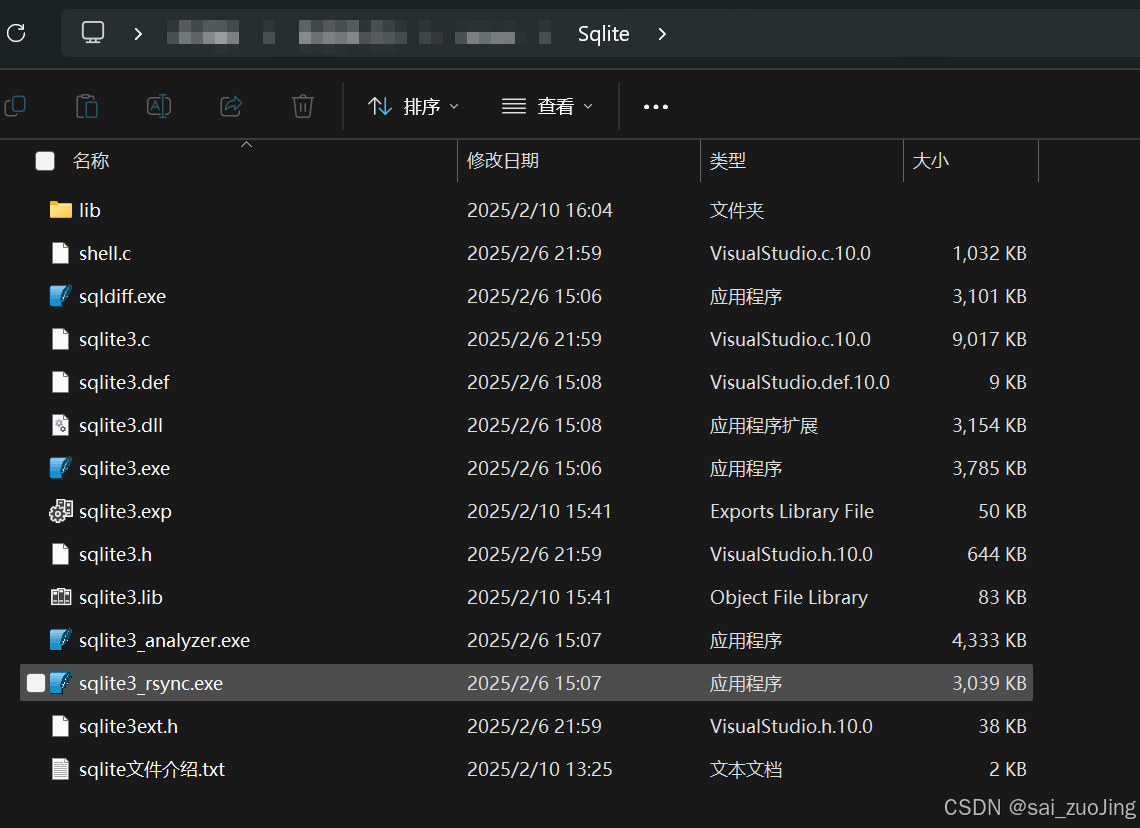Expand the breadcrumb chevron after Sqlite
The image size is (1140, 828).
pyautogui.click(x=662, y=33)
